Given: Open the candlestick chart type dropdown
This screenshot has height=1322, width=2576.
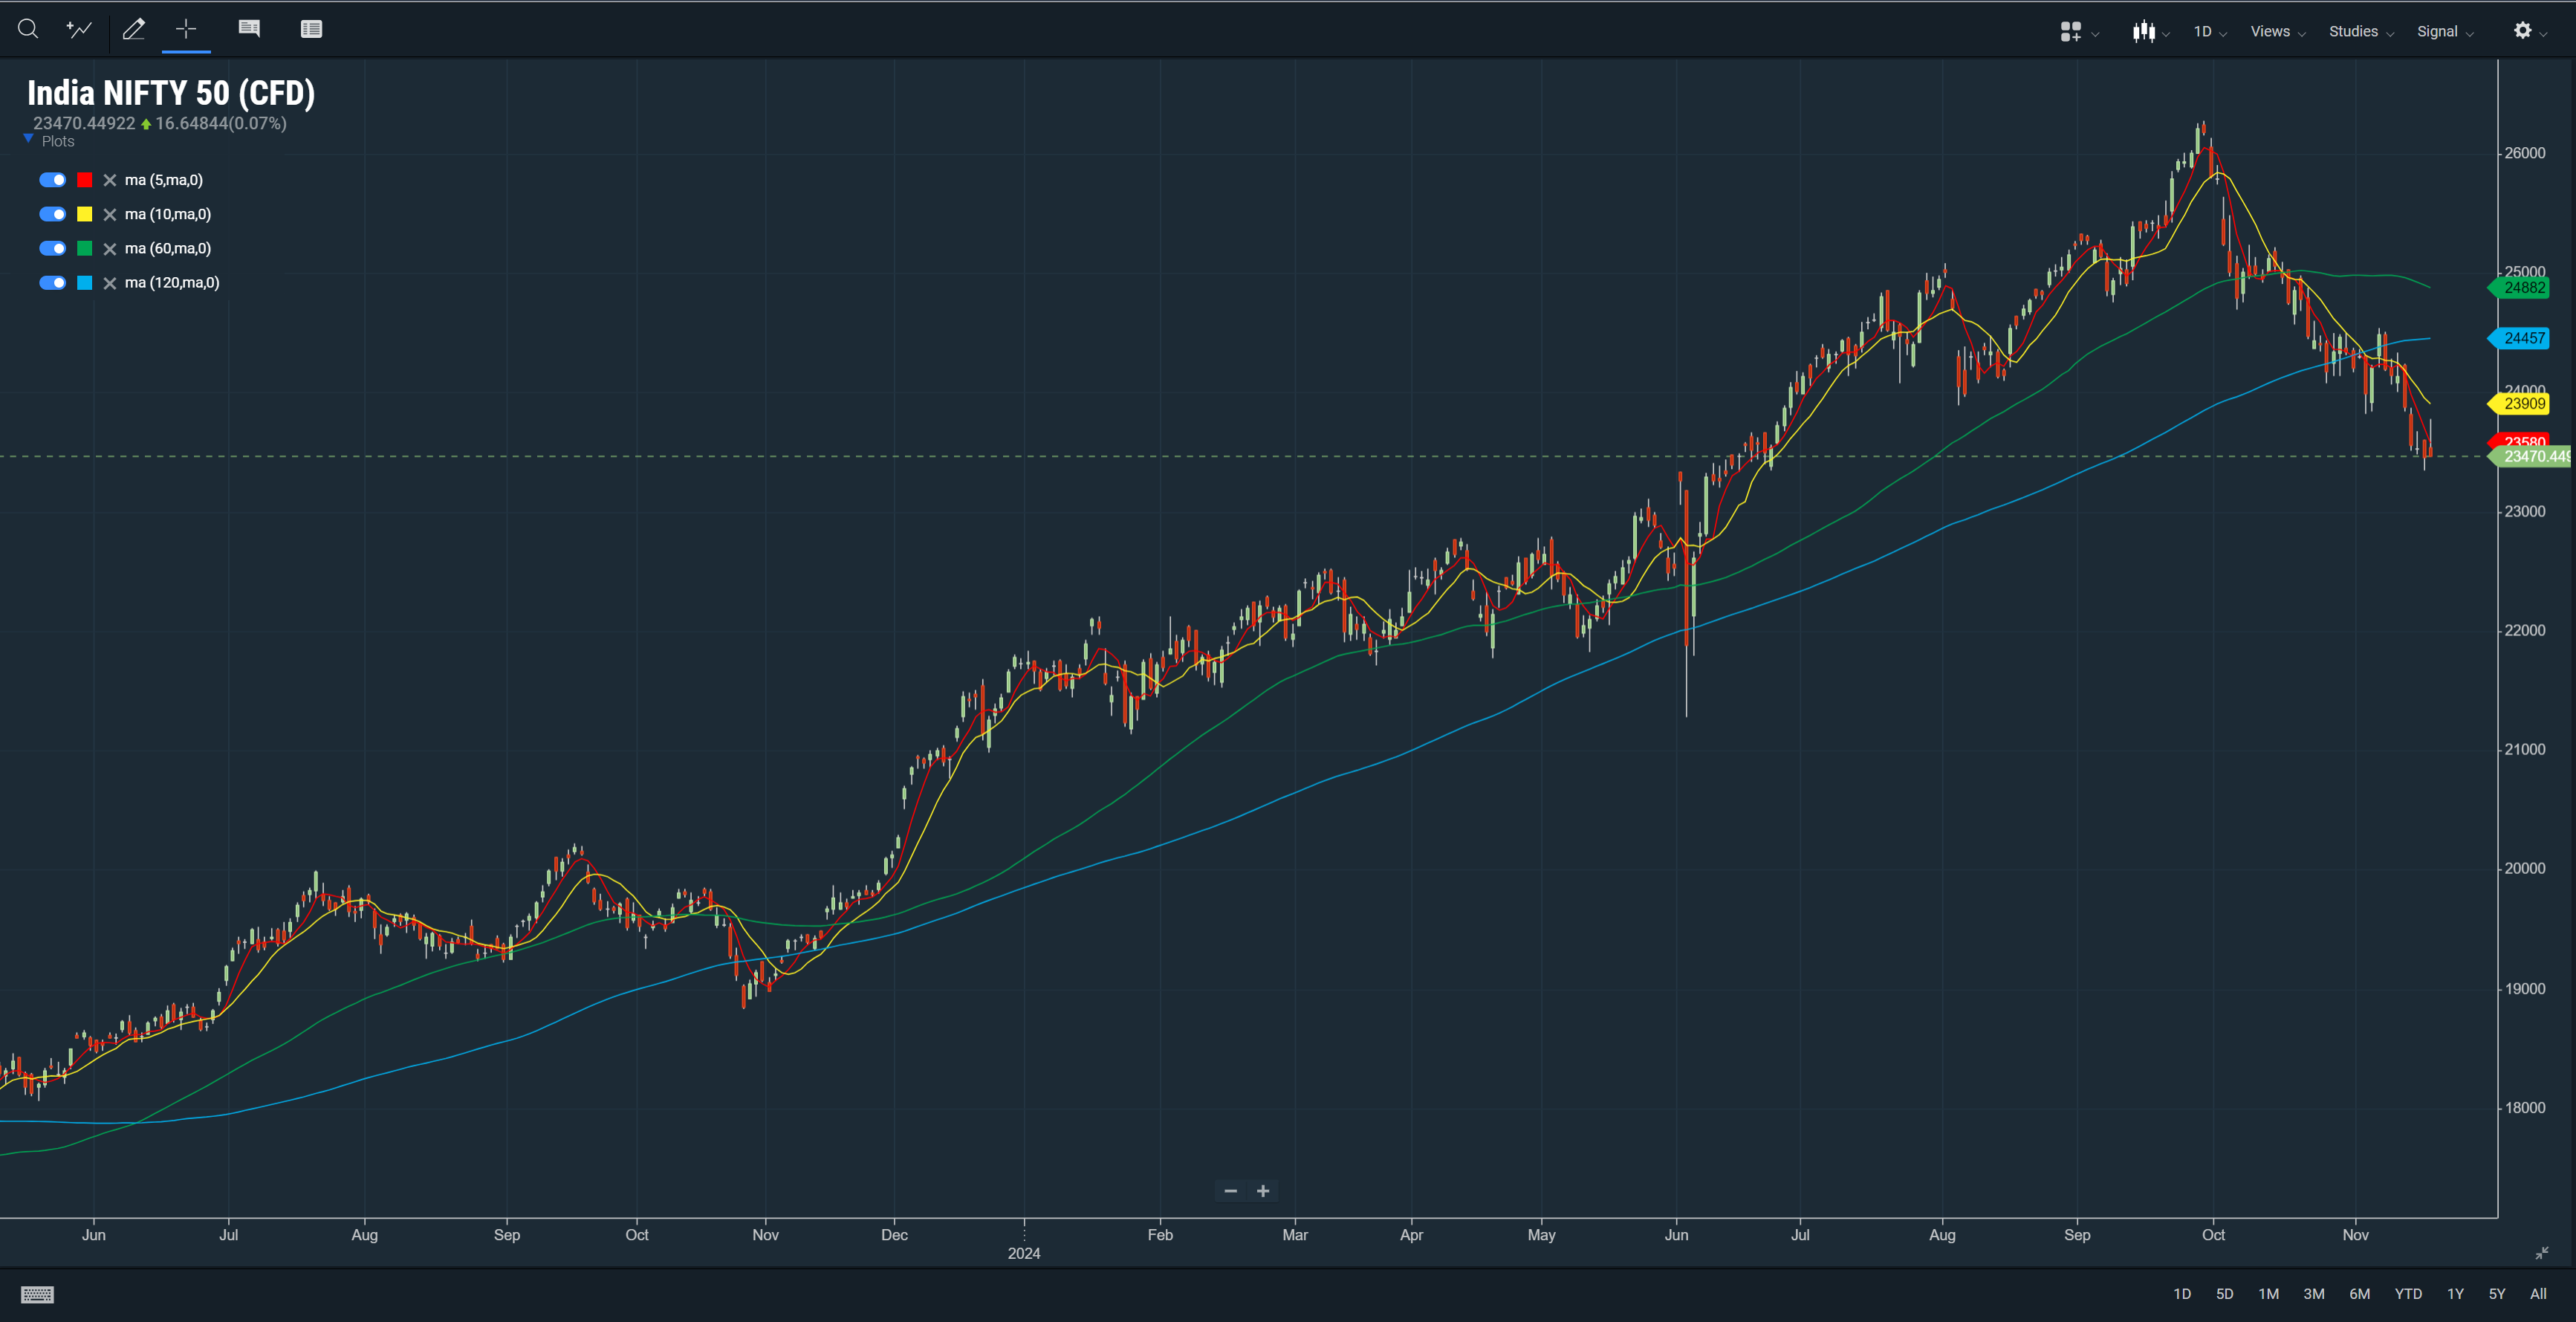Looking at the screenshot, I should click(2149, 32).
